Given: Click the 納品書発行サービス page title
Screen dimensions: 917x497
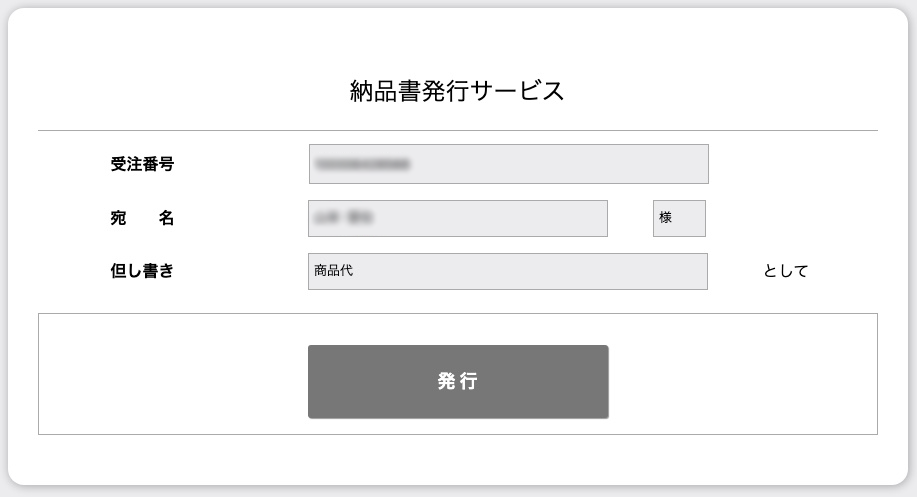Looking at the screenshot, I should pos(457,91).
